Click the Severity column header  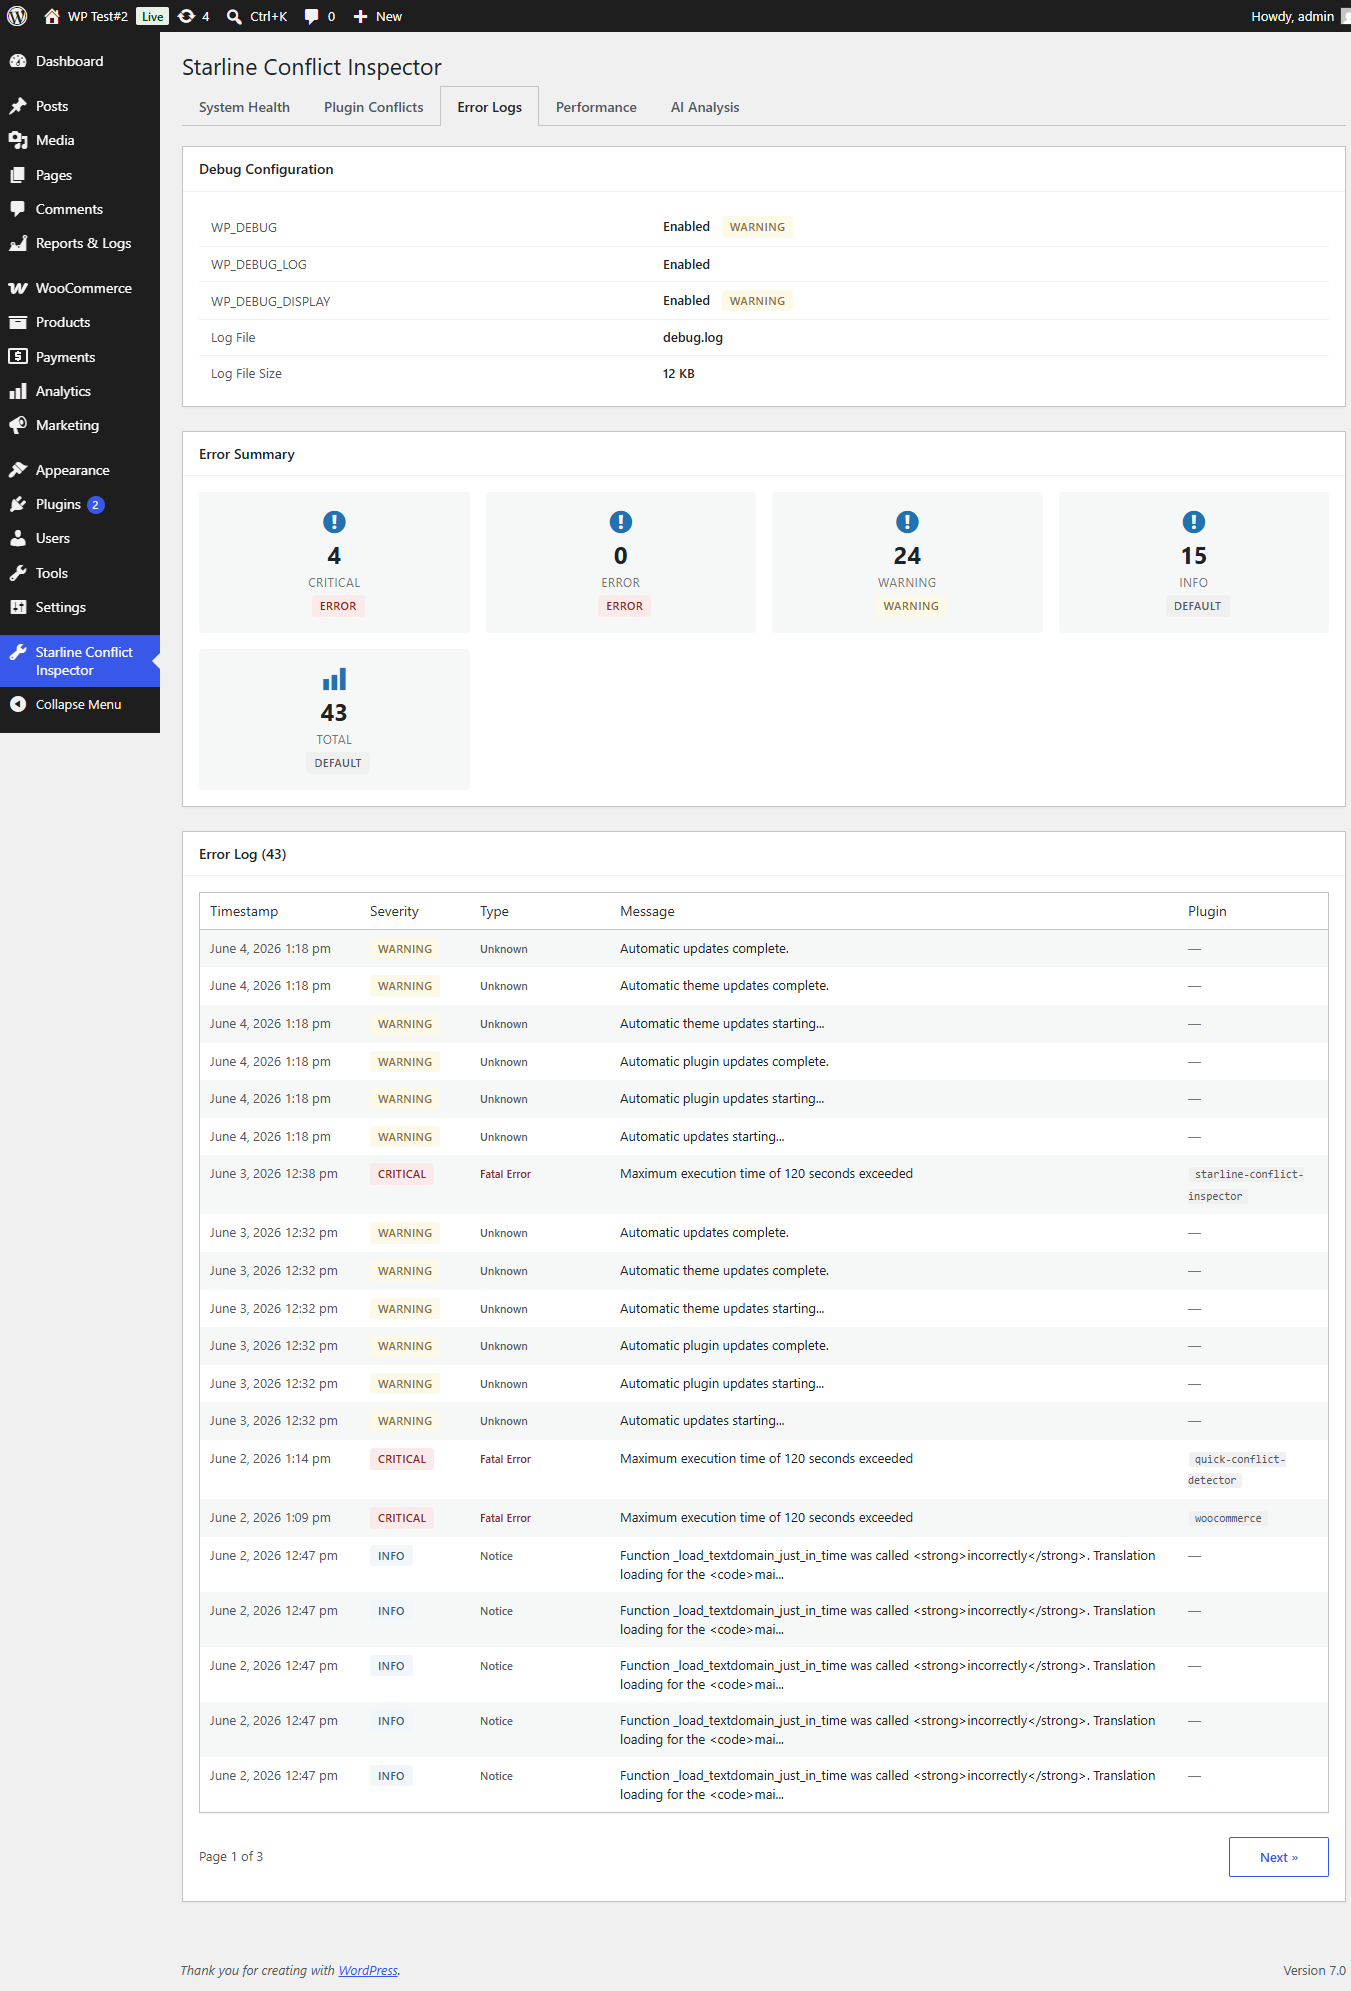pyautogui.click(x=394, y=911)
